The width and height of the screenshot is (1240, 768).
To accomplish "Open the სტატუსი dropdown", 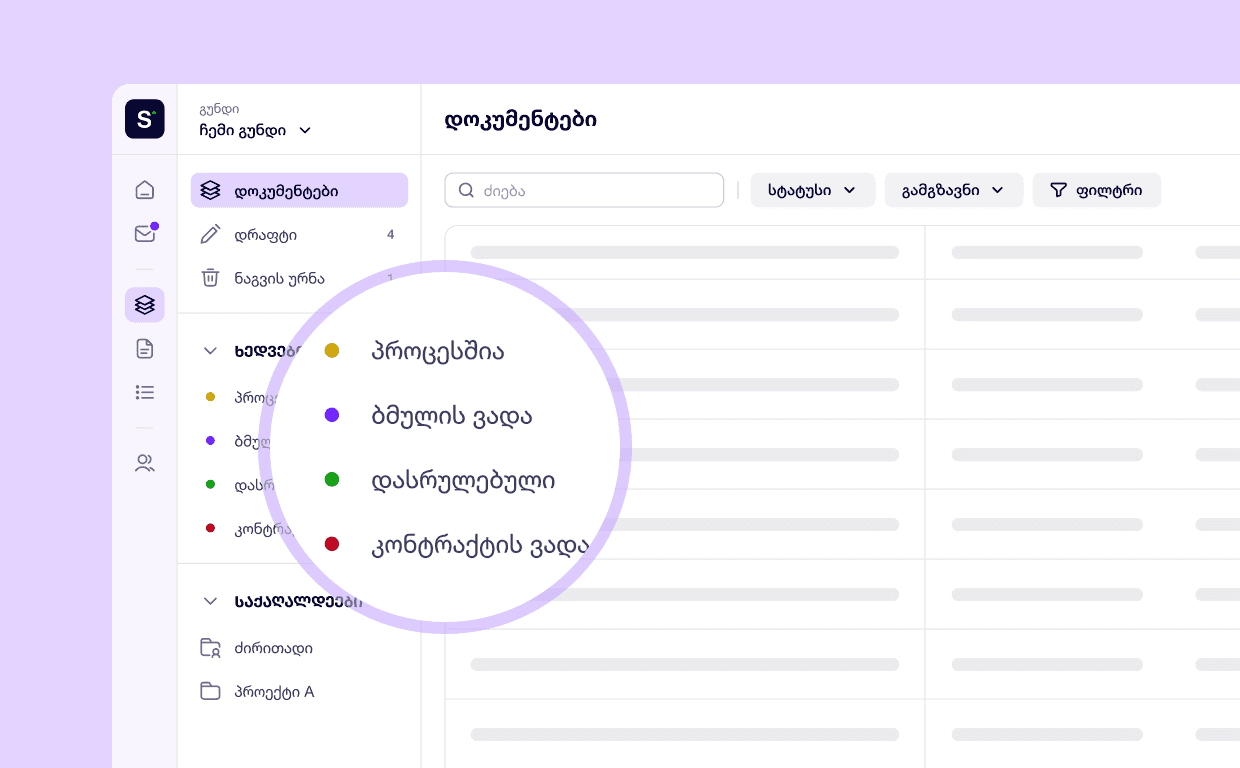I will coord(813,190).
